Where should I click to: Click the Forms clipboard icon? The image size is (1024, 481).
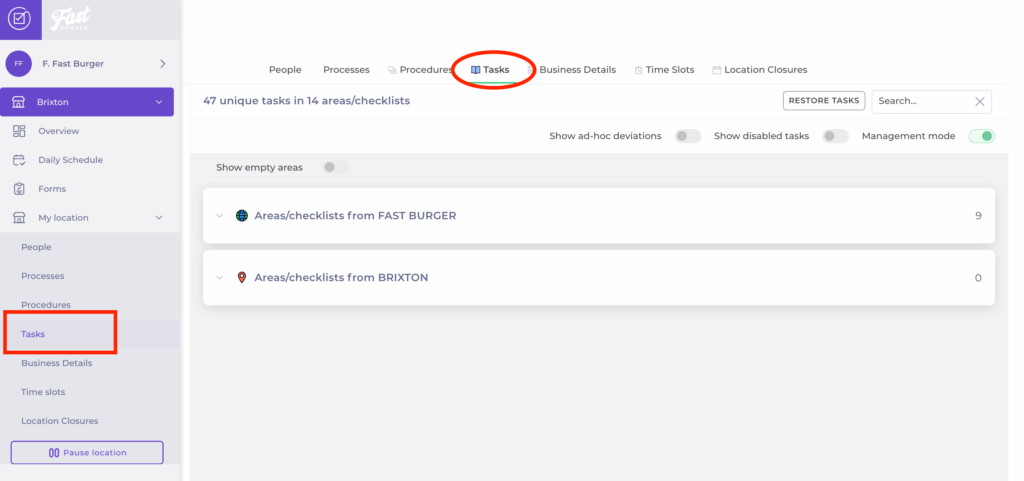pos(19,189)
